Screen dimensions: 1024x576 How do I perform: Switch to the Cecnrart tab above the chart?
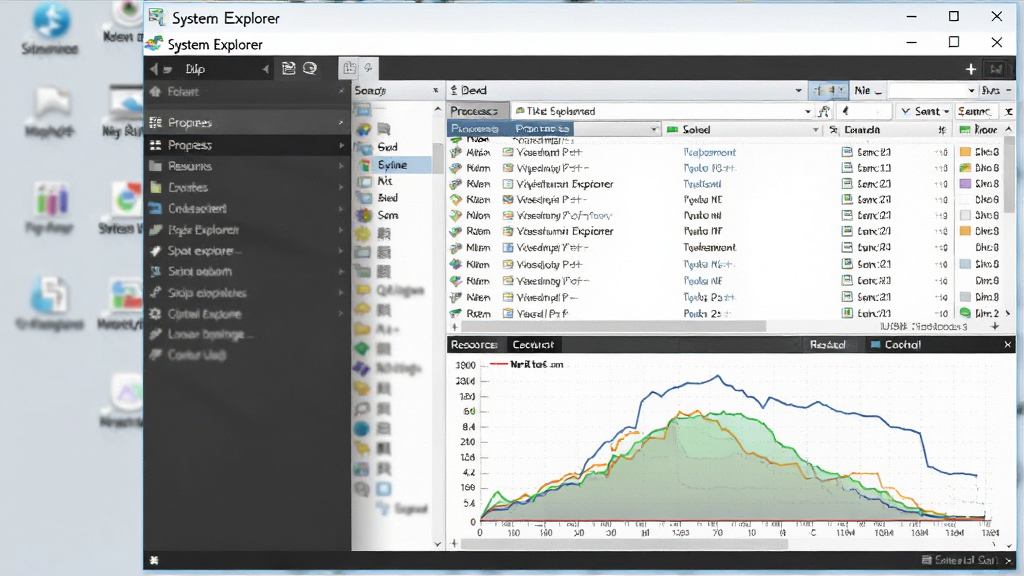[x=533, y=344]
